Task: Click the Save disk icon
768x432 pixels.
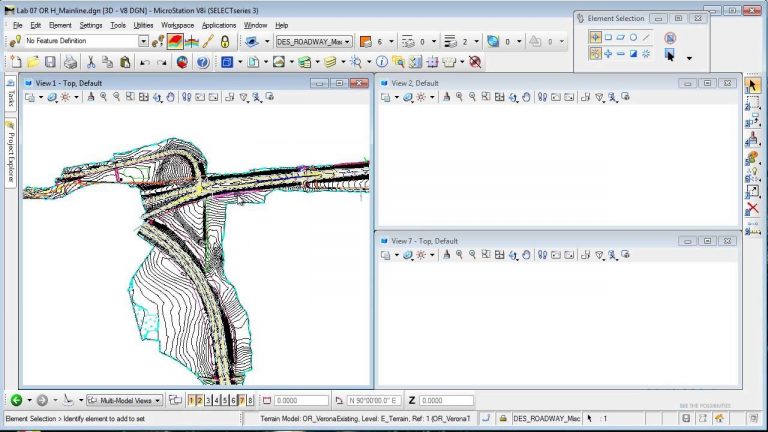Action: pyautogui.click(x=52, y=62)
